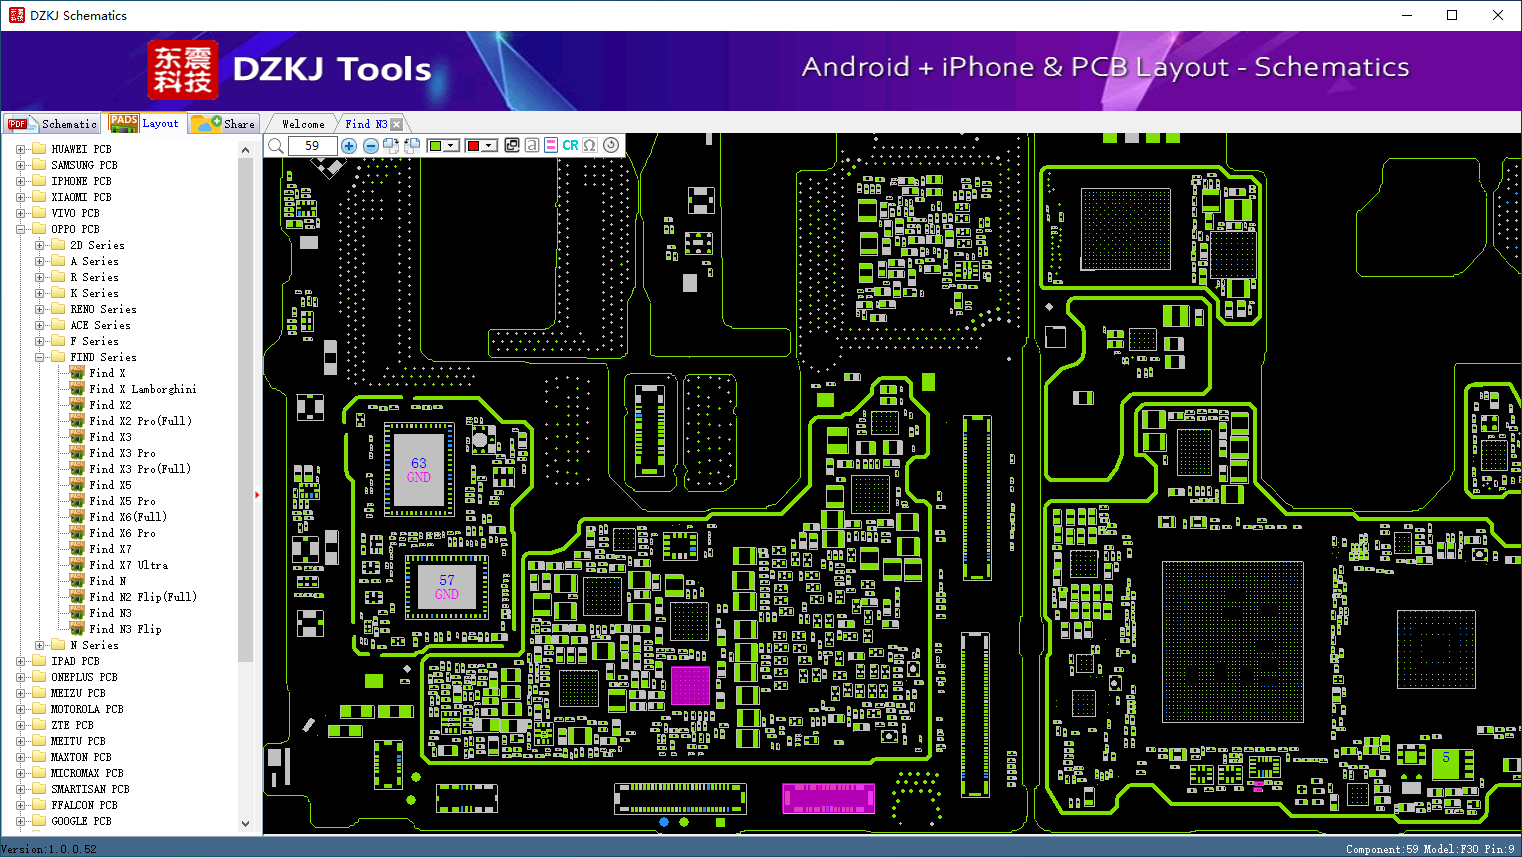Select the VIVO PCB folder
The height and width of the screenshot is (857, 1522).
click(x=75, y=213)
